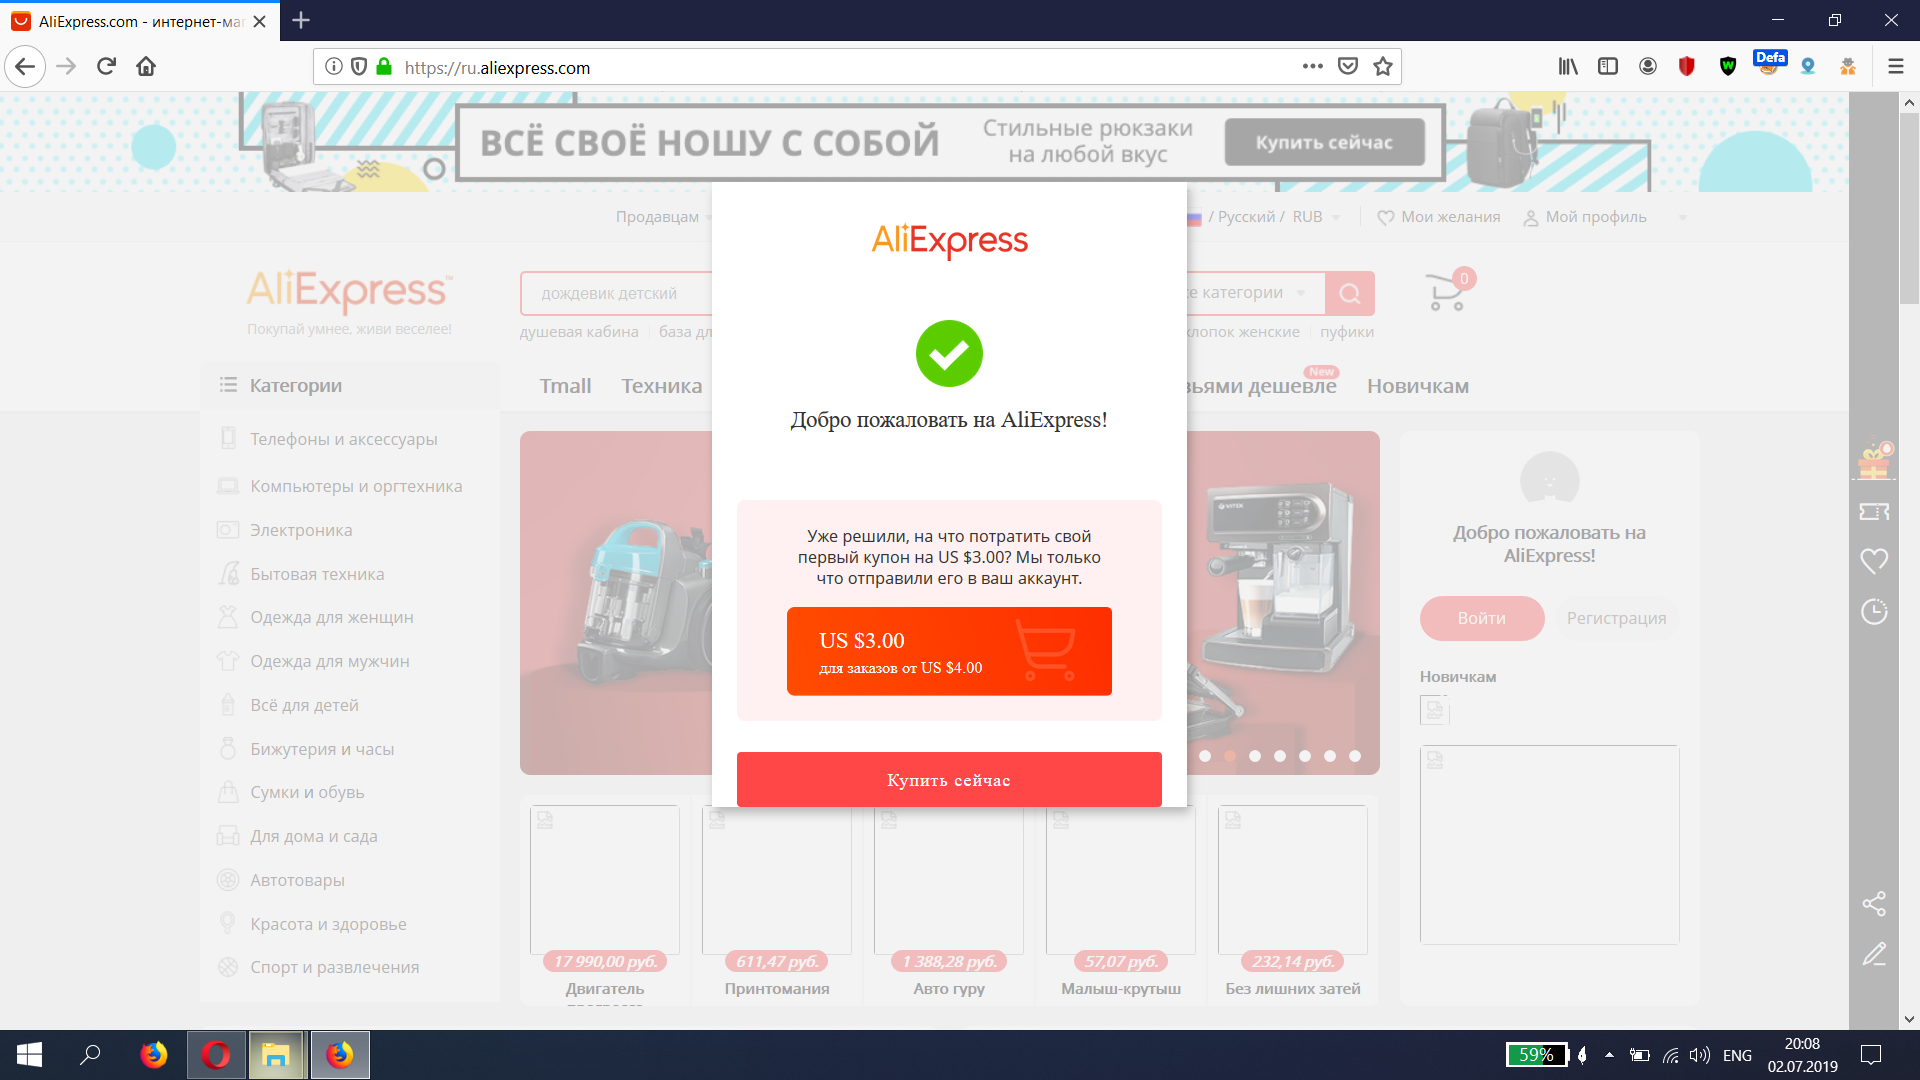Viewport: 1920px width, 1080px height.
Task: Open the search categories dropdown
Action: click(x=1247, y=293)
